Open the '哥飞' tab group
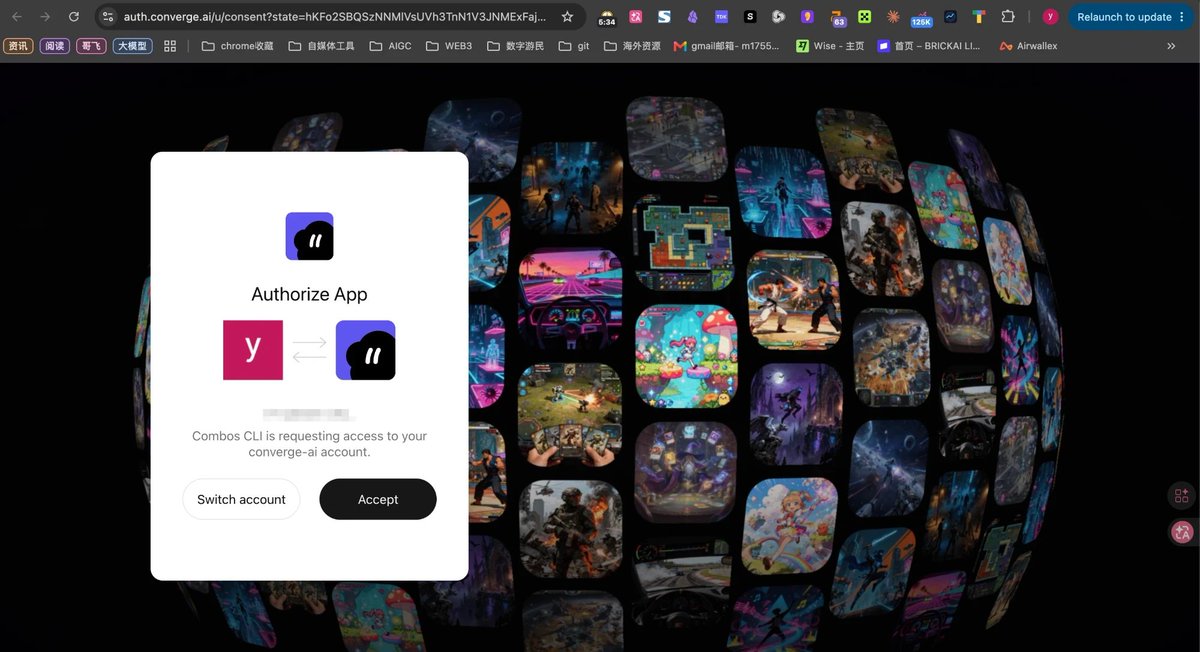Image resolution: width=1200 pixels, height=652 pixels. pos(91,46)
